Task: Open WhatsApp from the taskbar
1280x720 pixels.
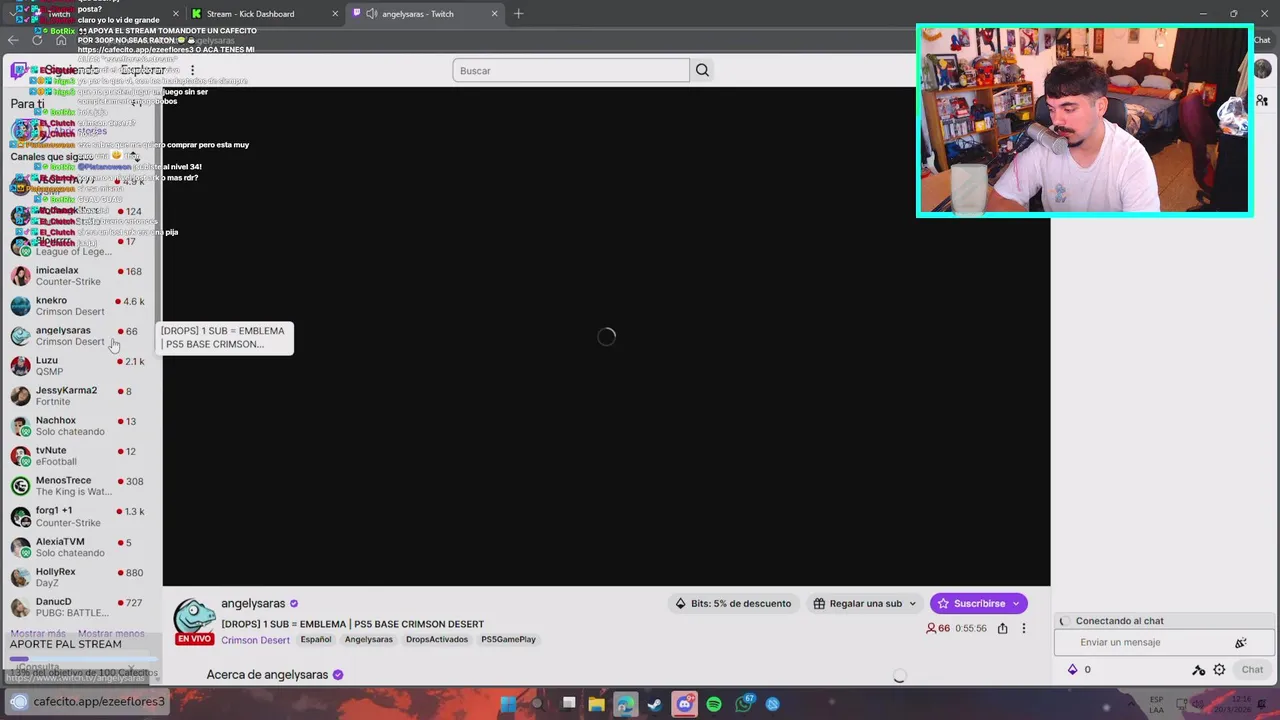Action: click(743, 704)
